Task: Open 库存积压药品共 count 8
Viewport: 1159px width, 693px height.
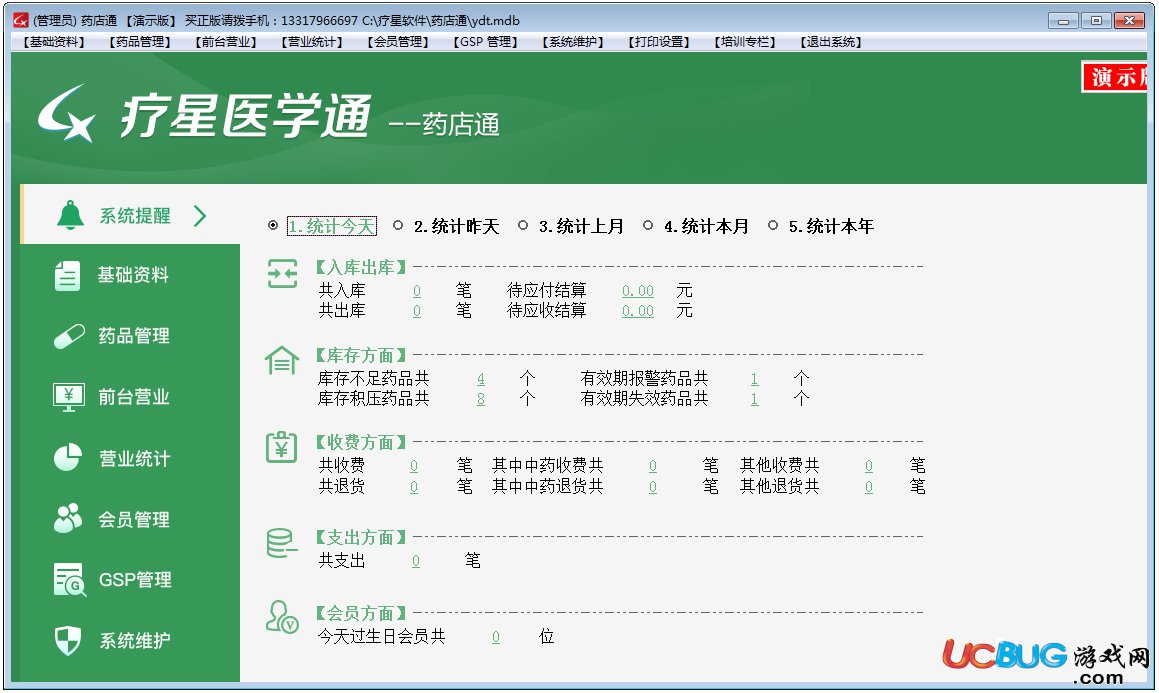Action: pos(480,399)
